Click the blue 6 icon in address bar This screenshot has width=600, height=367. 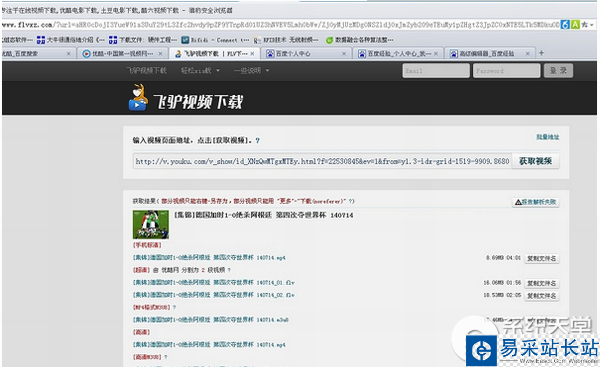pyautogui.click(x=565, y=24)
